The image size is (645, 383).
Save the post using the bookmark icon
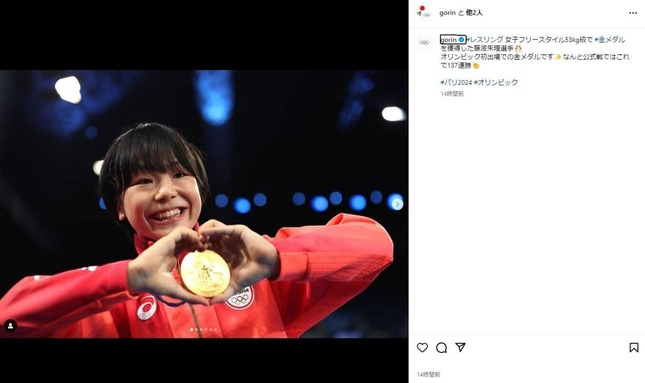point(634,348)
